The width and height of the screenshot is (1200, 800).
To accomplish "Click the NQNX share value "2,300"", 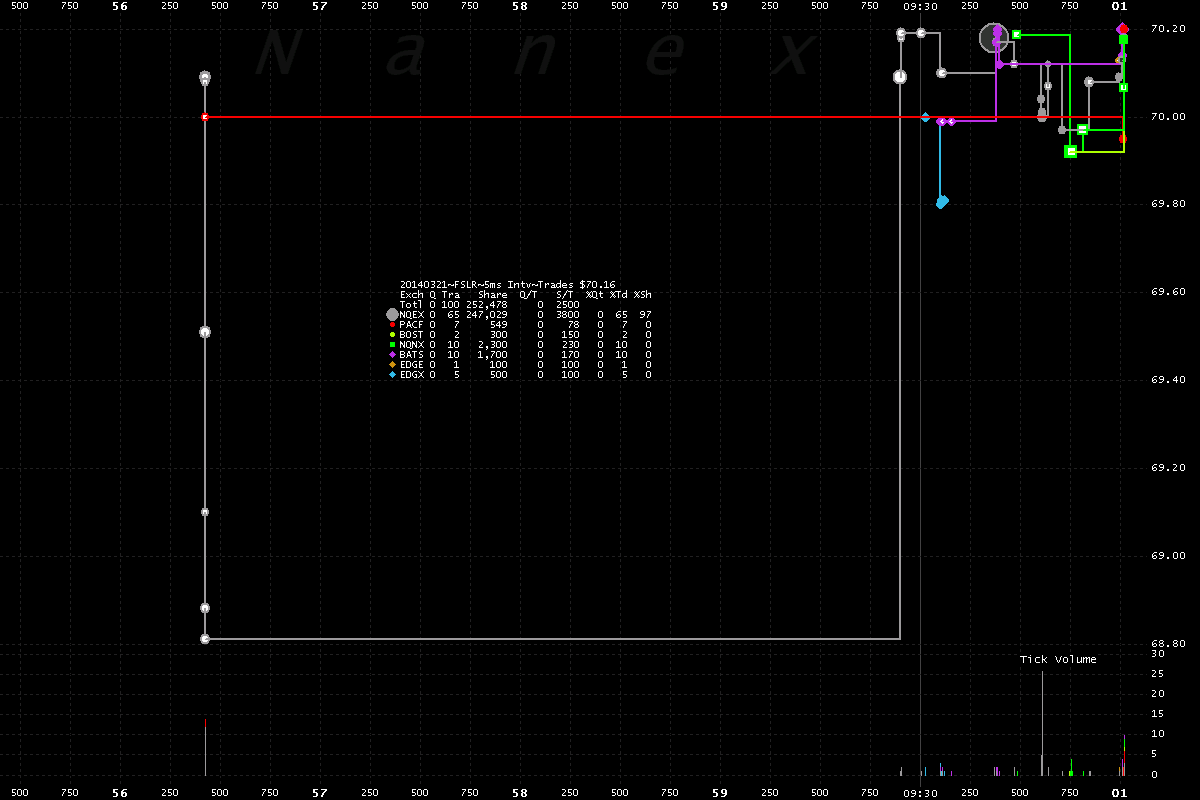I will [x=493, y=345].
